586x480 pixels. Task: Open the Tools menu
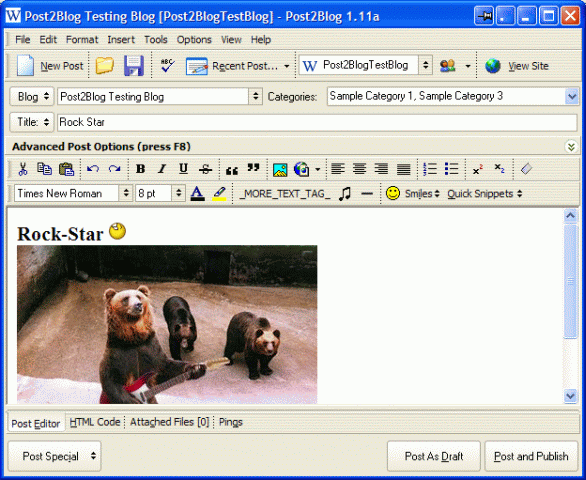pyautogui.click(x=156, y=40)
